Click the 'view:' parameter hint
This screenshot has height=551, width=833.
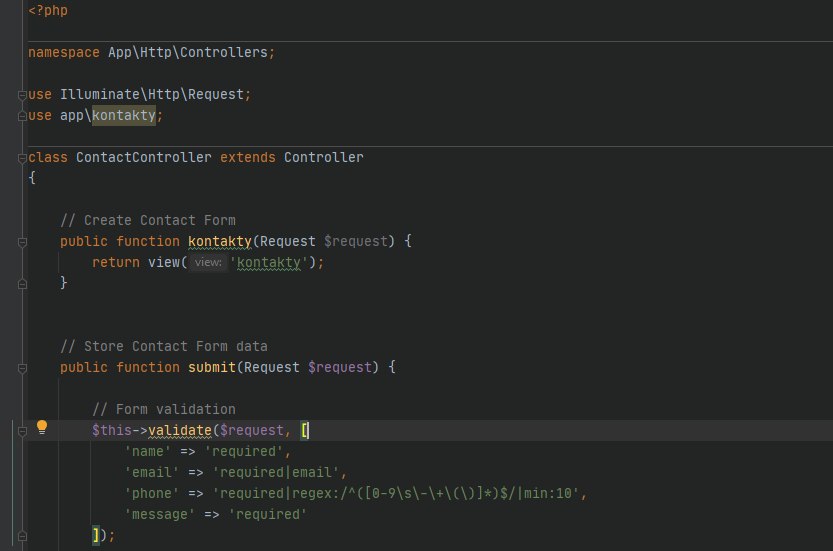click(208, 262)
